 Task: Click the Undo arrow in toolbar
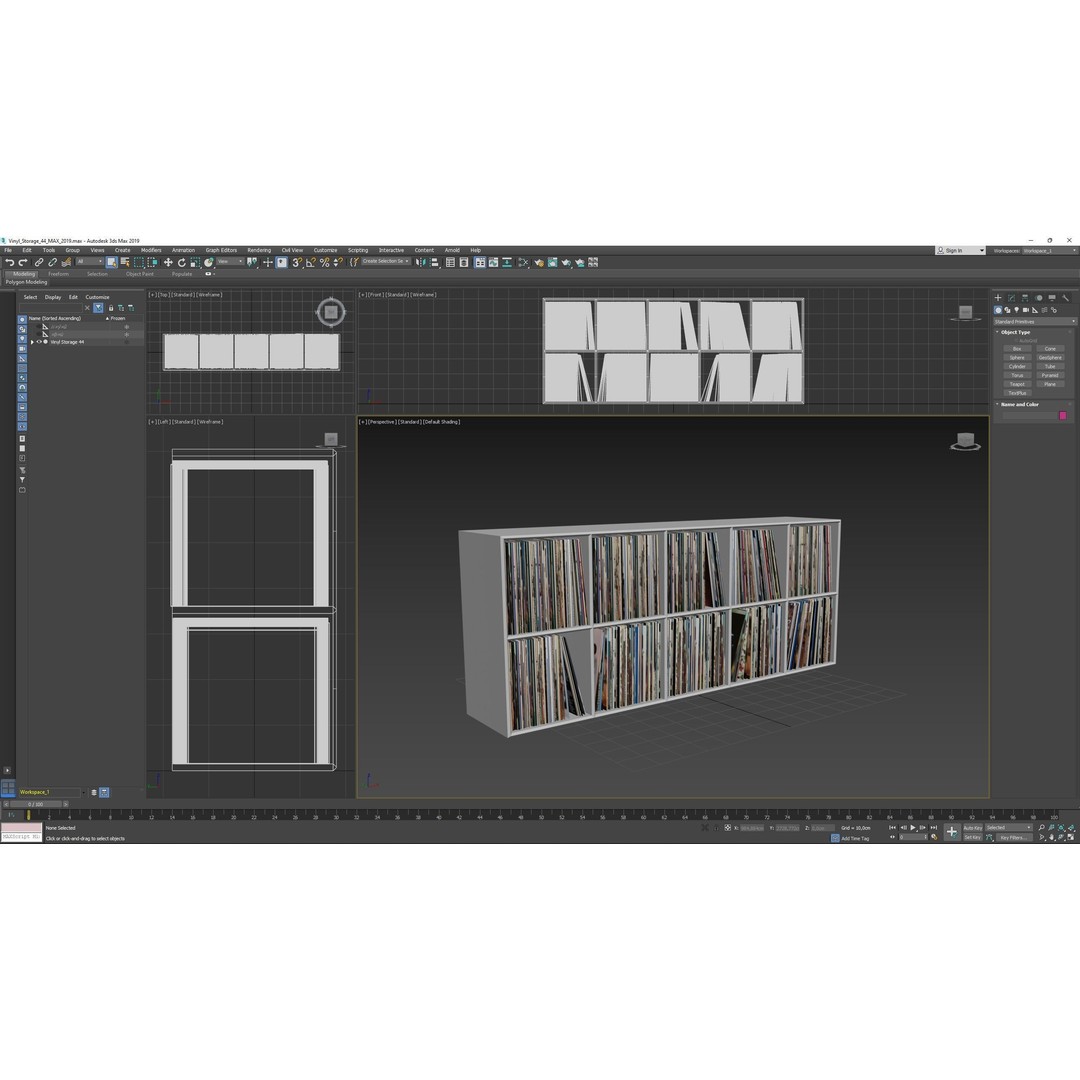click(9, 262)
